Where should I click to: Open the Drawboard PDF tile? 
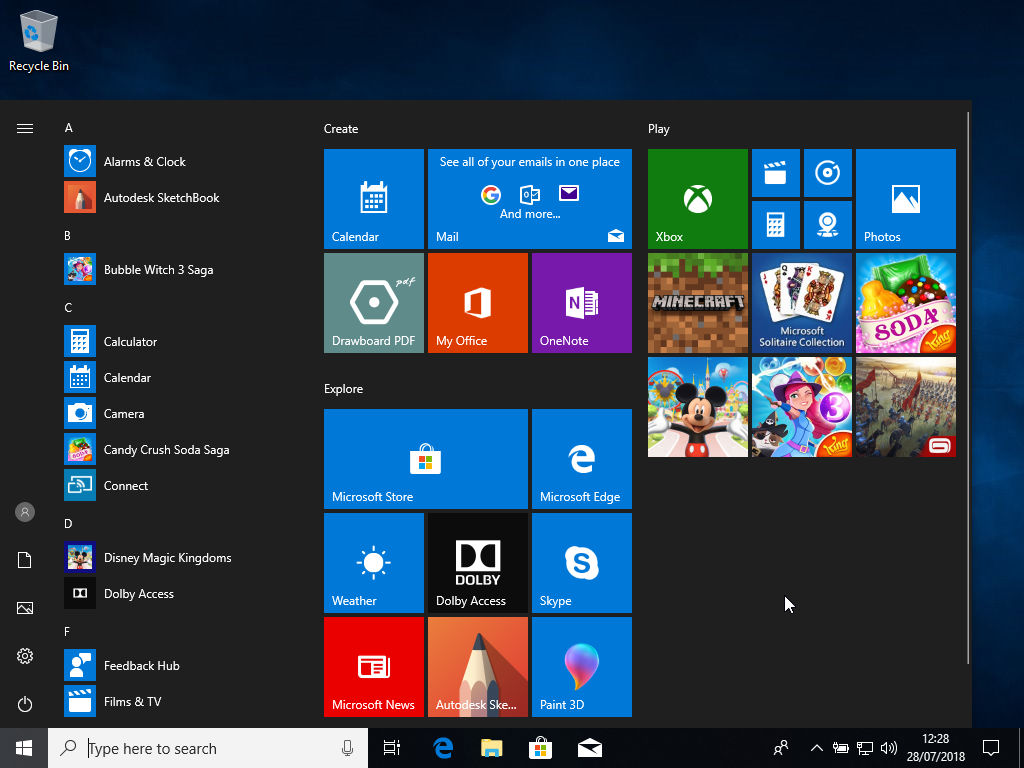click(373, 303)
